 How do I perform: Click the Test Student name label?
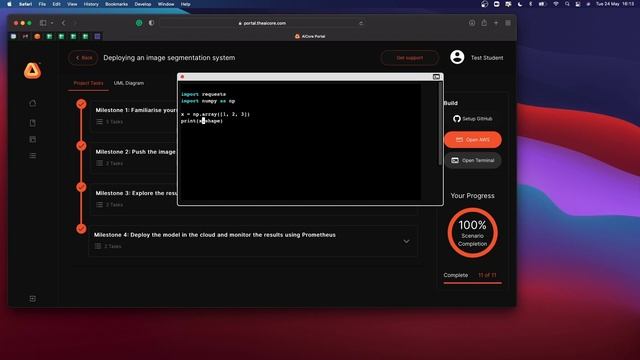click(x=487, y=58)
